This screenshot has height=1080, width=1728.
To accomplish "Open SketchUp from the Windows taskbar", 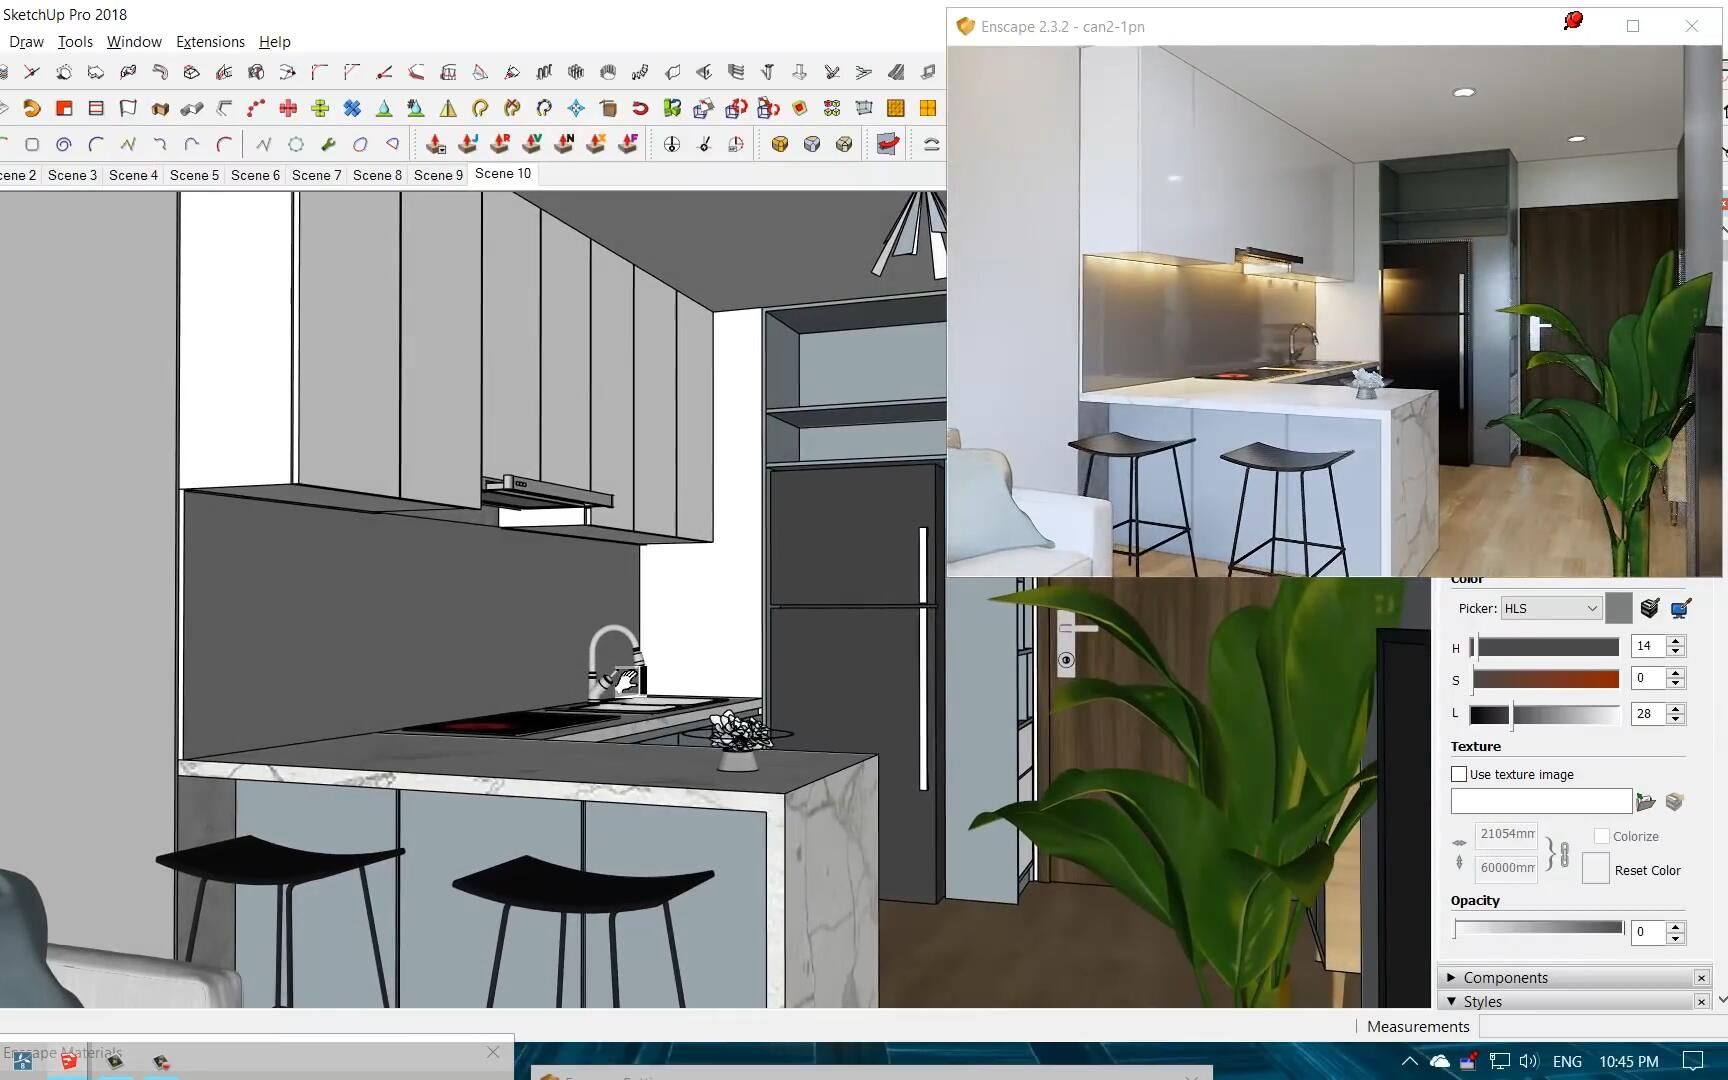I will point(69,1063).
